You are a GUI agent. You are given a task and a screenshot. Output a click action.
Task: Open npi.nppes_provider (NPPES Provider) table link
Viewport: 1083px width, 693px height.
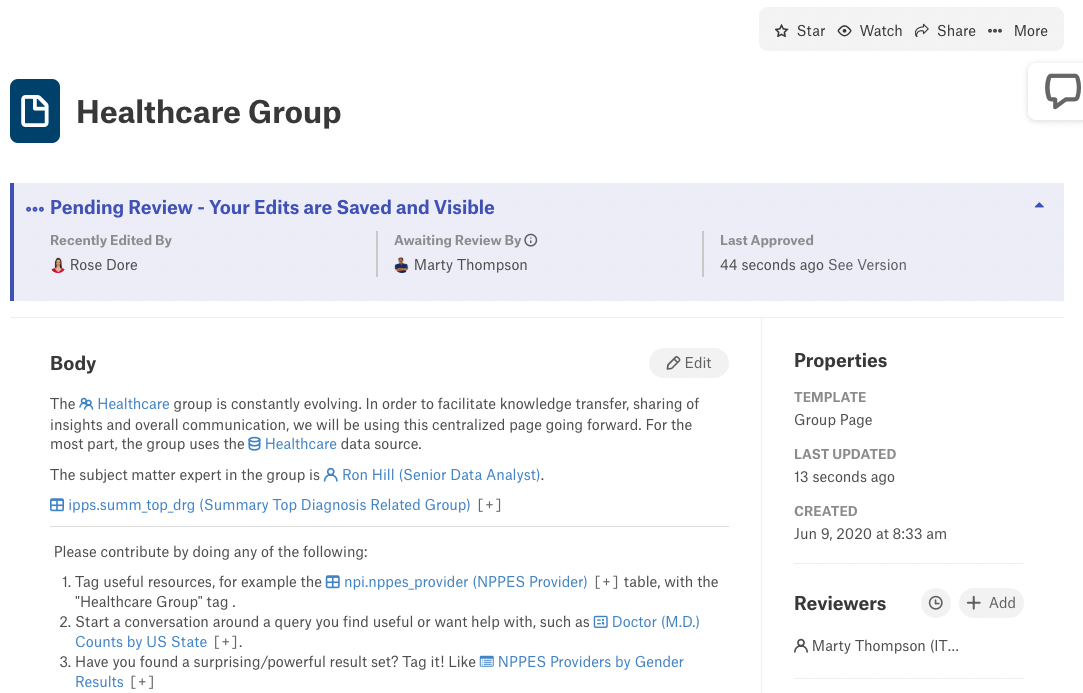pos(466,582)
